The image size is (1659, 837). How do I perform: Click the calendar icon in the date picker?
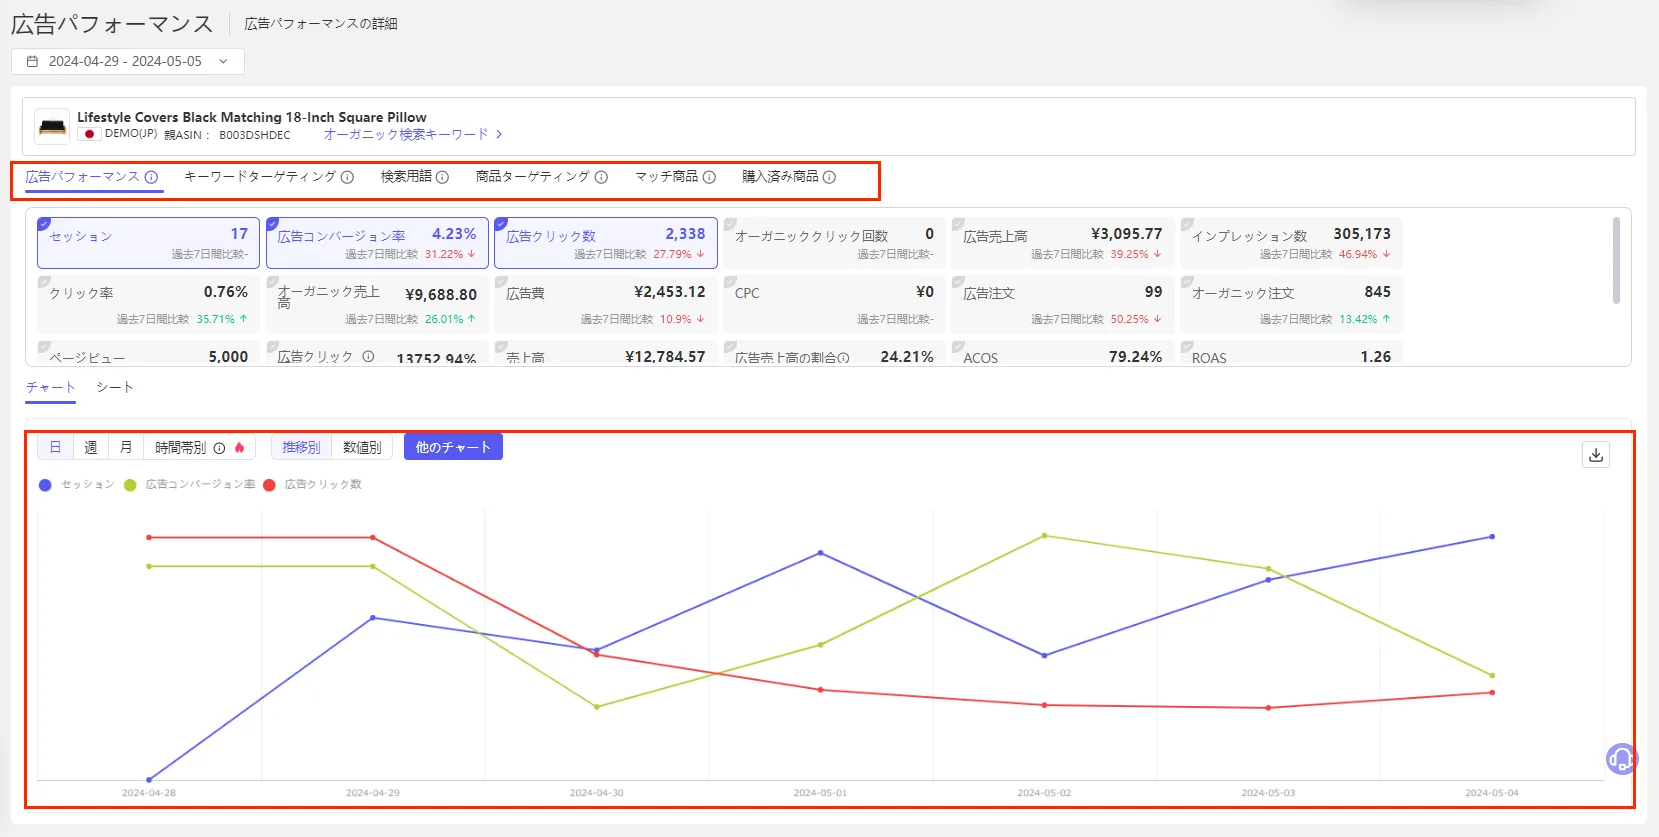click(32, 61)
